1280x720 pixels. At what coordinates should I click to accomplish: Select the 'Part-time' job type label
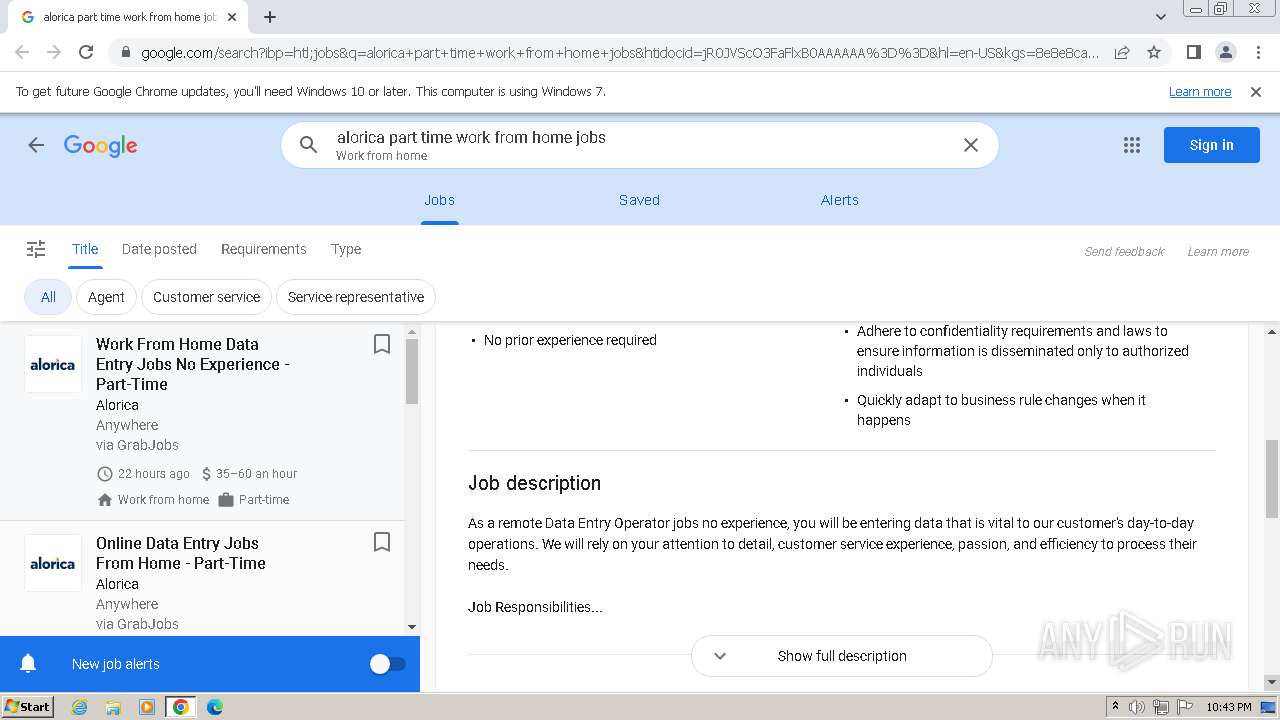(x=264, y=500)
